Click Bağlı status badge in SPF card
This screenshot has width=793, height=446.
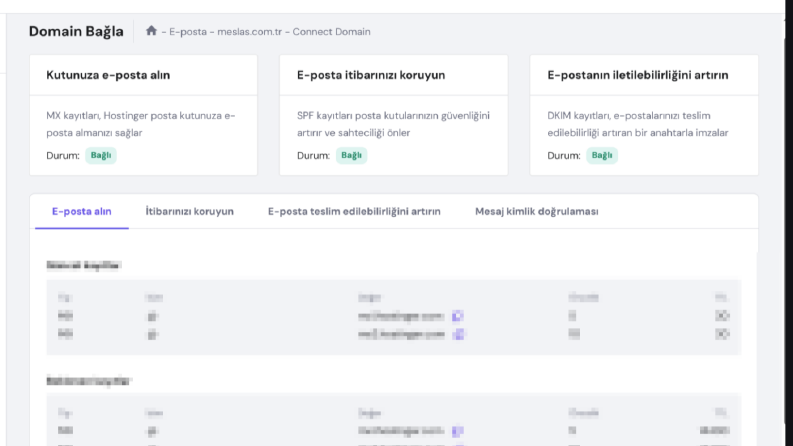351,155
